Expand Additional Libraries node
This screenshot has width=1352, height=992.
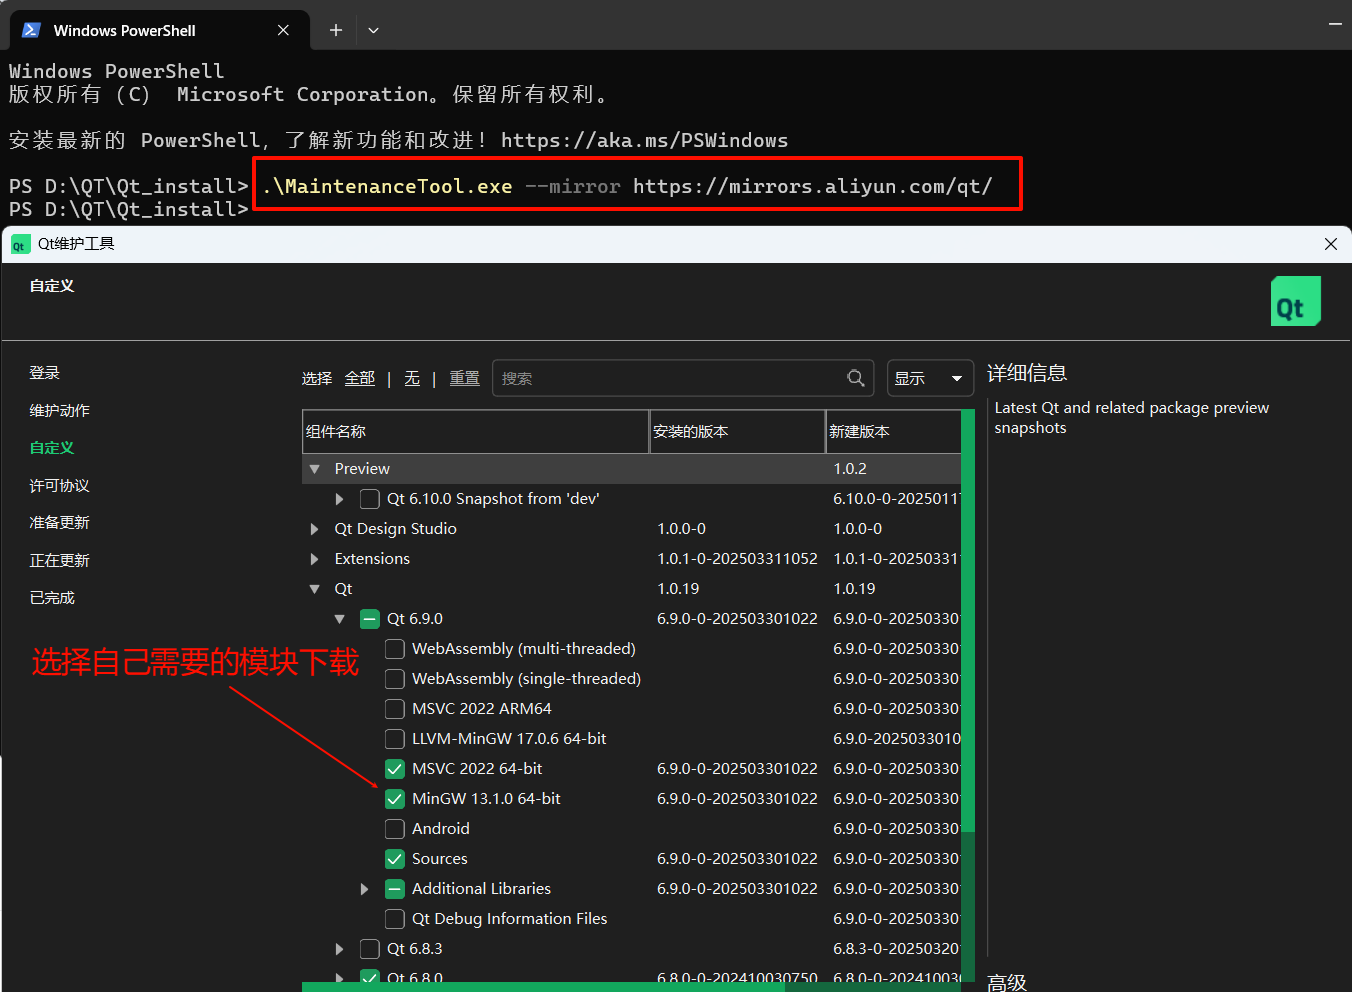point(365,889)
